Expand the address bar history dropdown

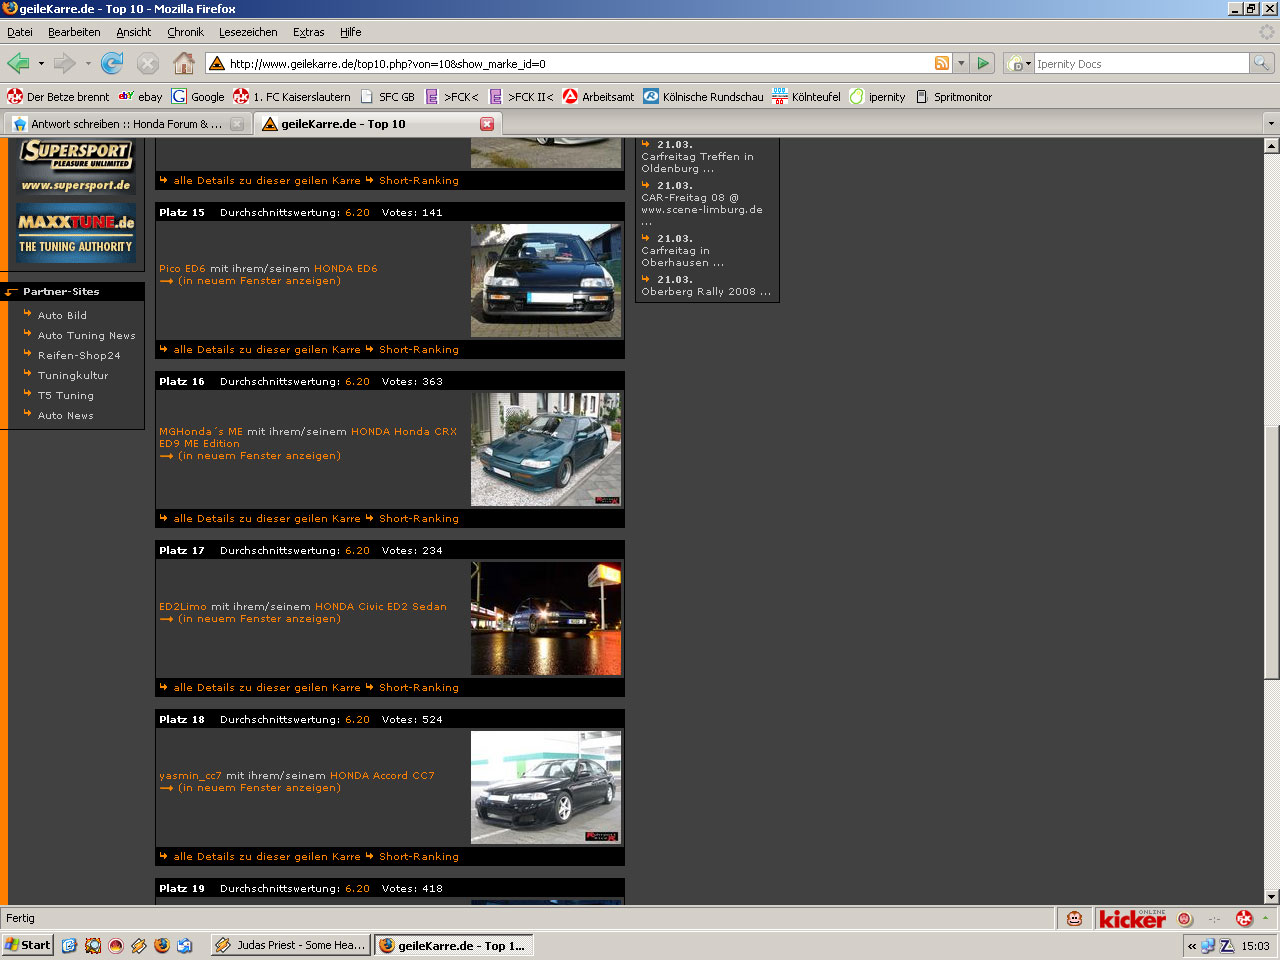tap(961, 63)
